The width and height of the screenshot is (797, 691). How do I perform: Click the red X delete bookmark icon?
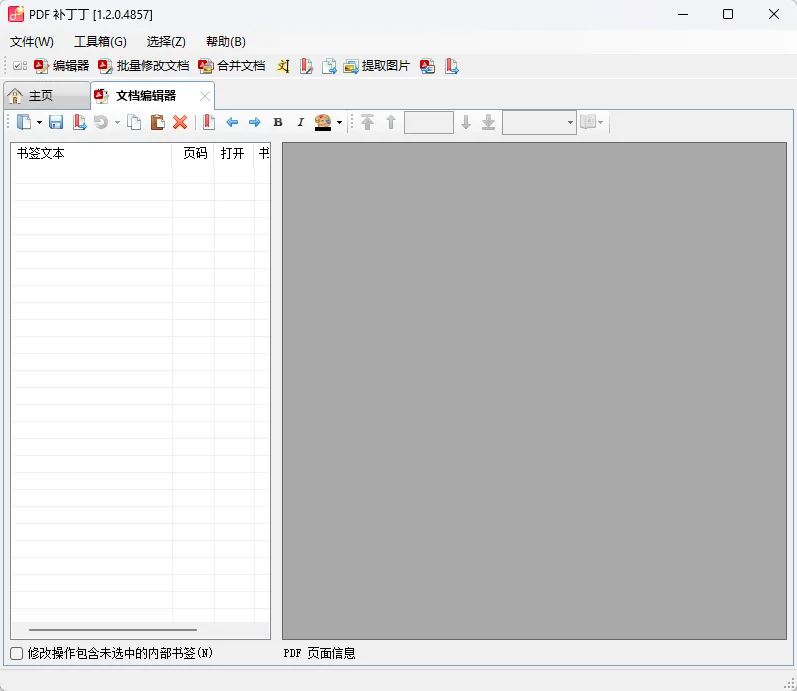[x=180, y=122]
